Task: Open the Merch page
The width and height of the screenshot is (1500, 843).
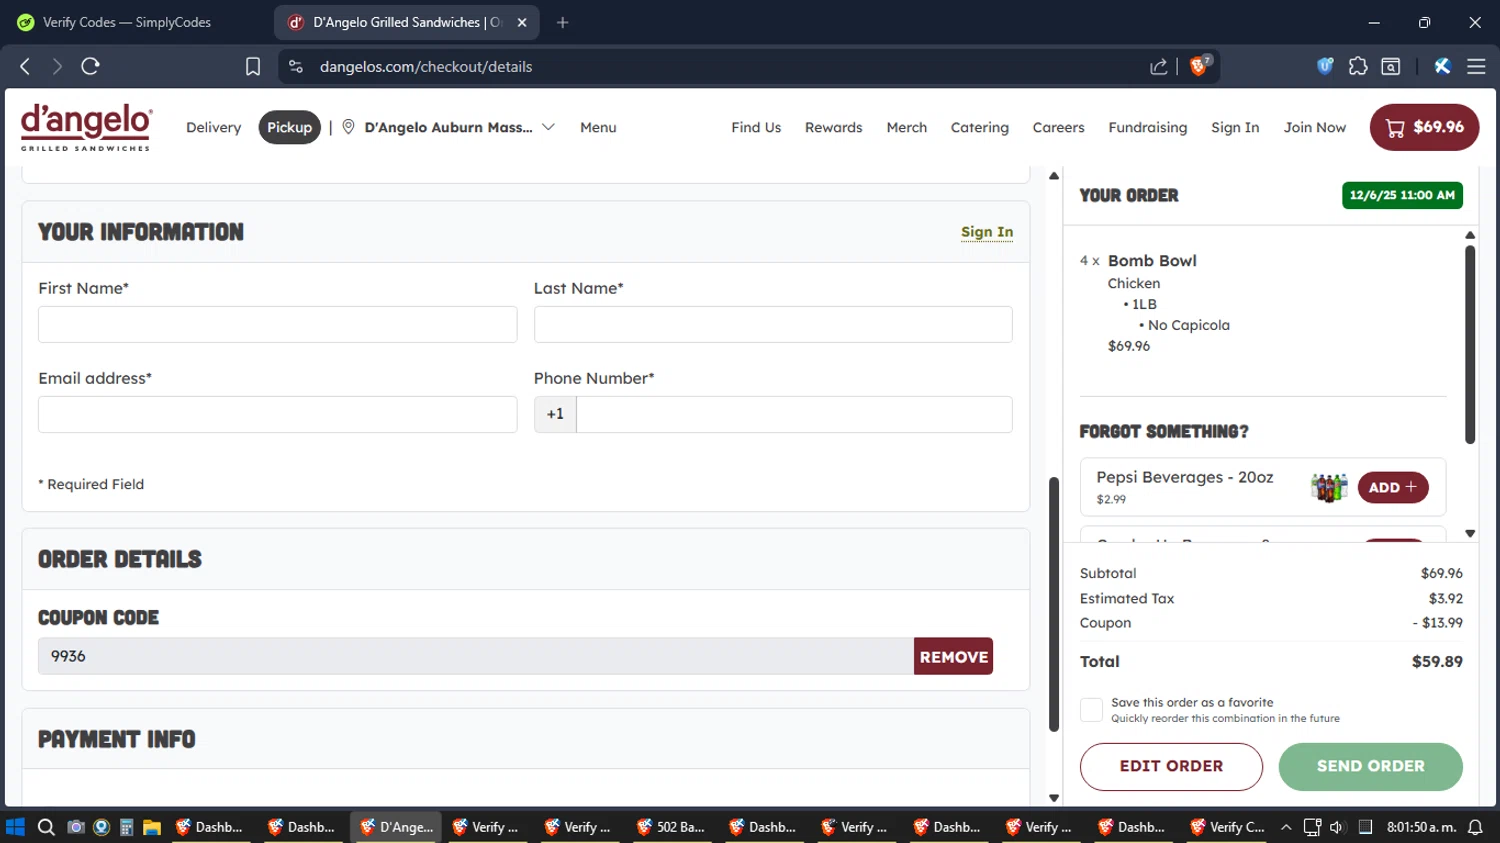Action: pyautogui.click(x=907, y=127)
